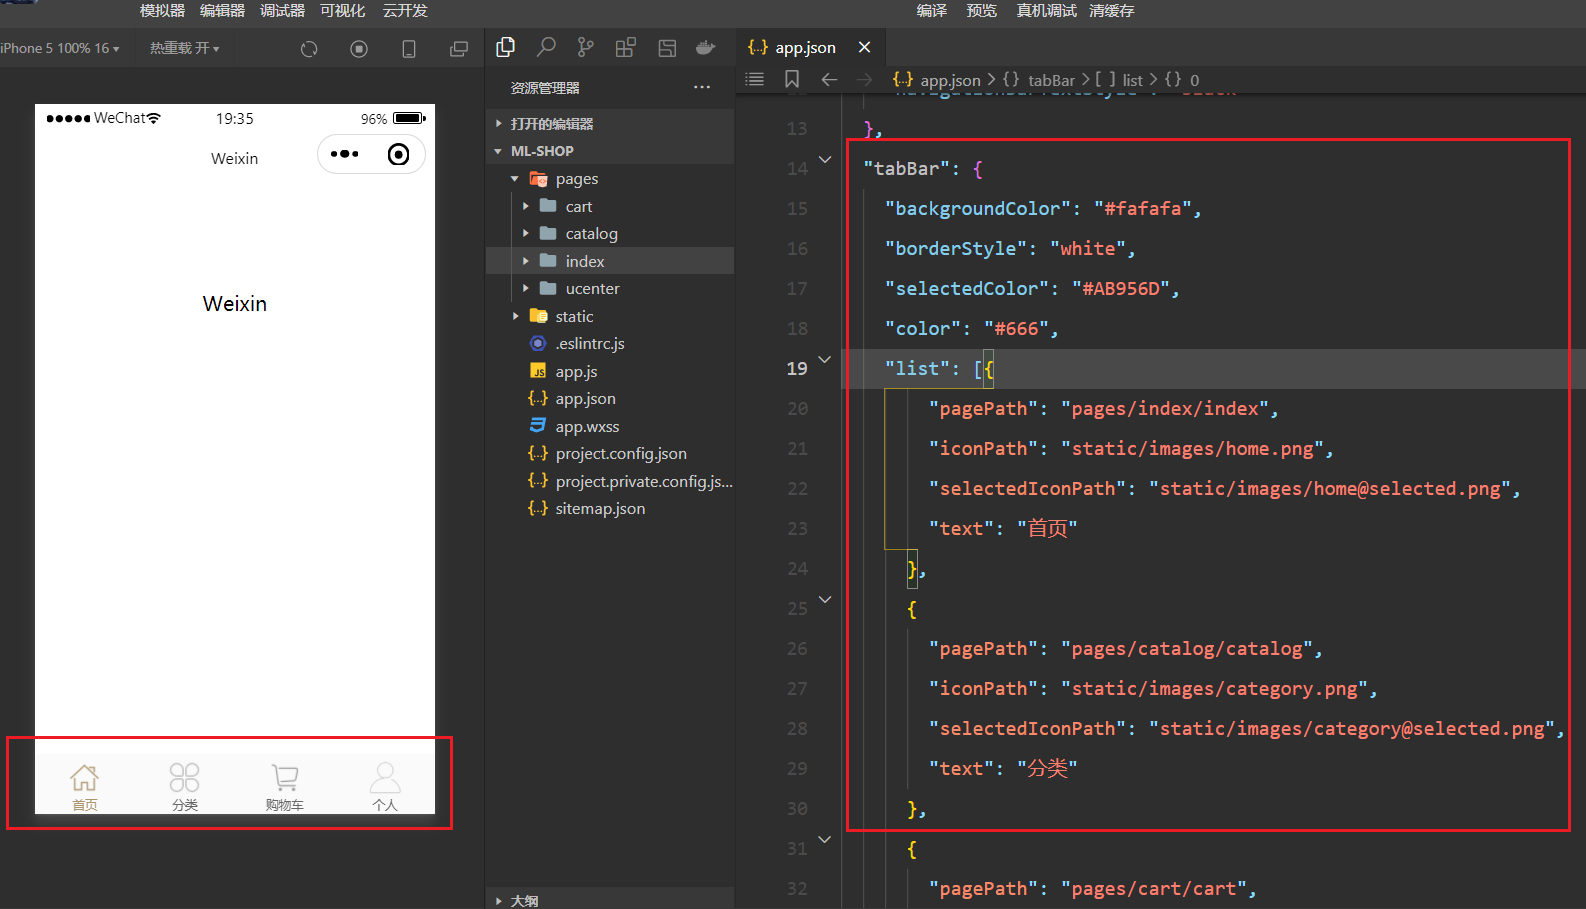Toggle the 编辑器 editor panel
1586x909 pixels.
click(222, 11)
